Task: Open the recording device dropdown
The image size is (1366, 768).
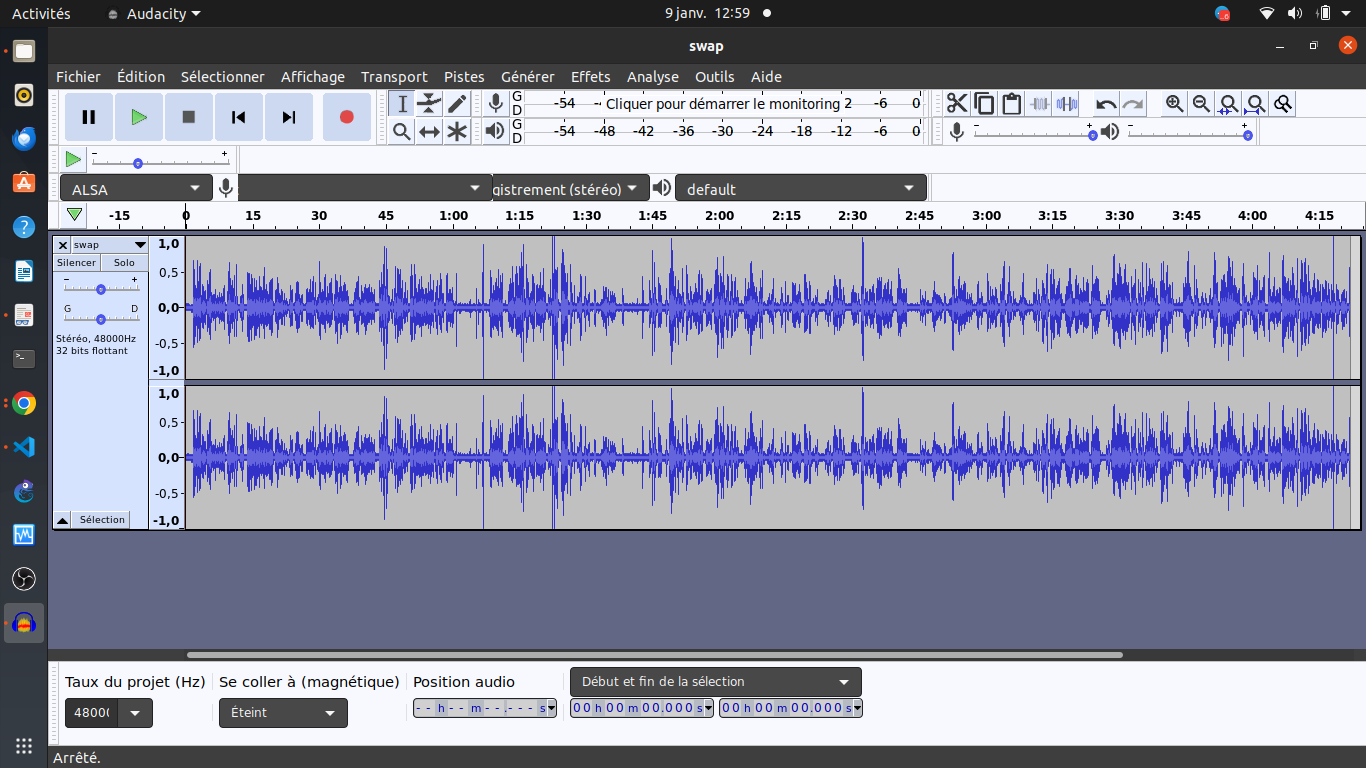Action: 365,189
